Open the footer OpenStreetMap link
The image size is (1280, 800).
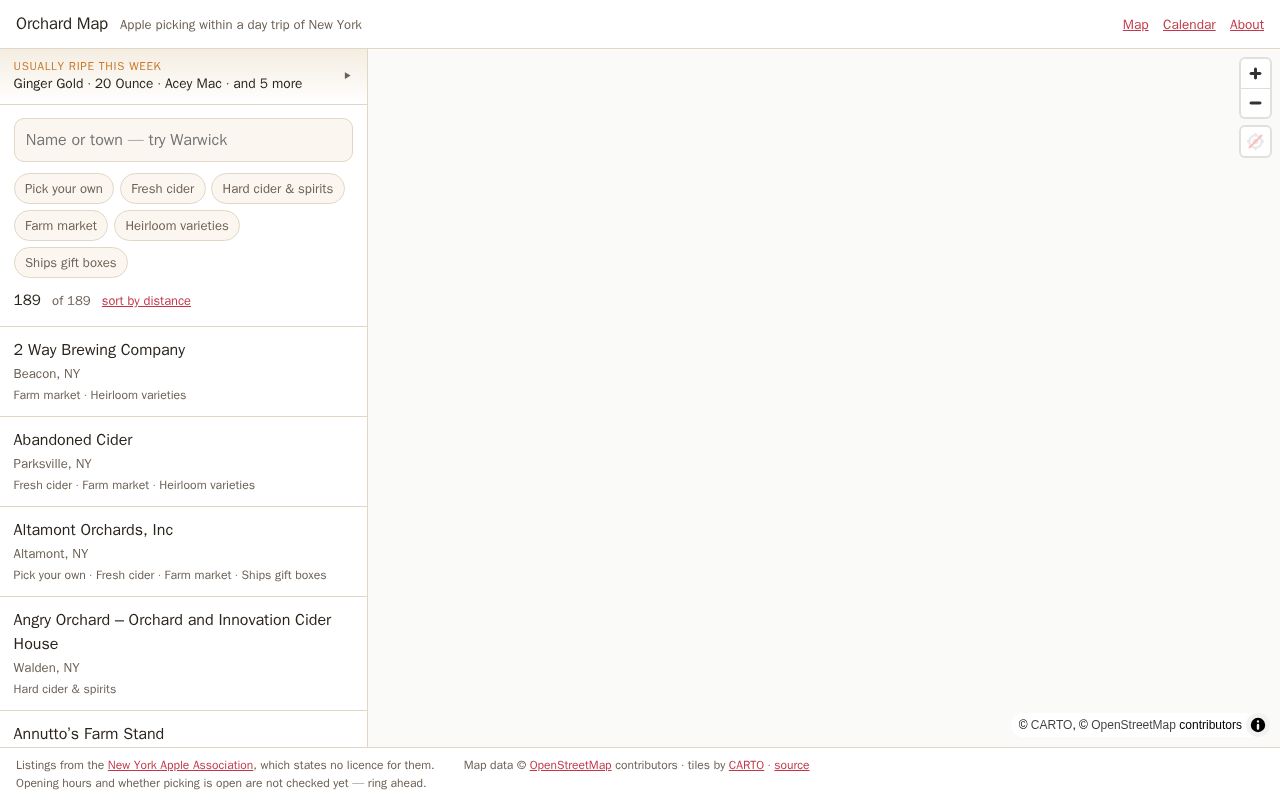pyautogui.click(x=570, y=765)
